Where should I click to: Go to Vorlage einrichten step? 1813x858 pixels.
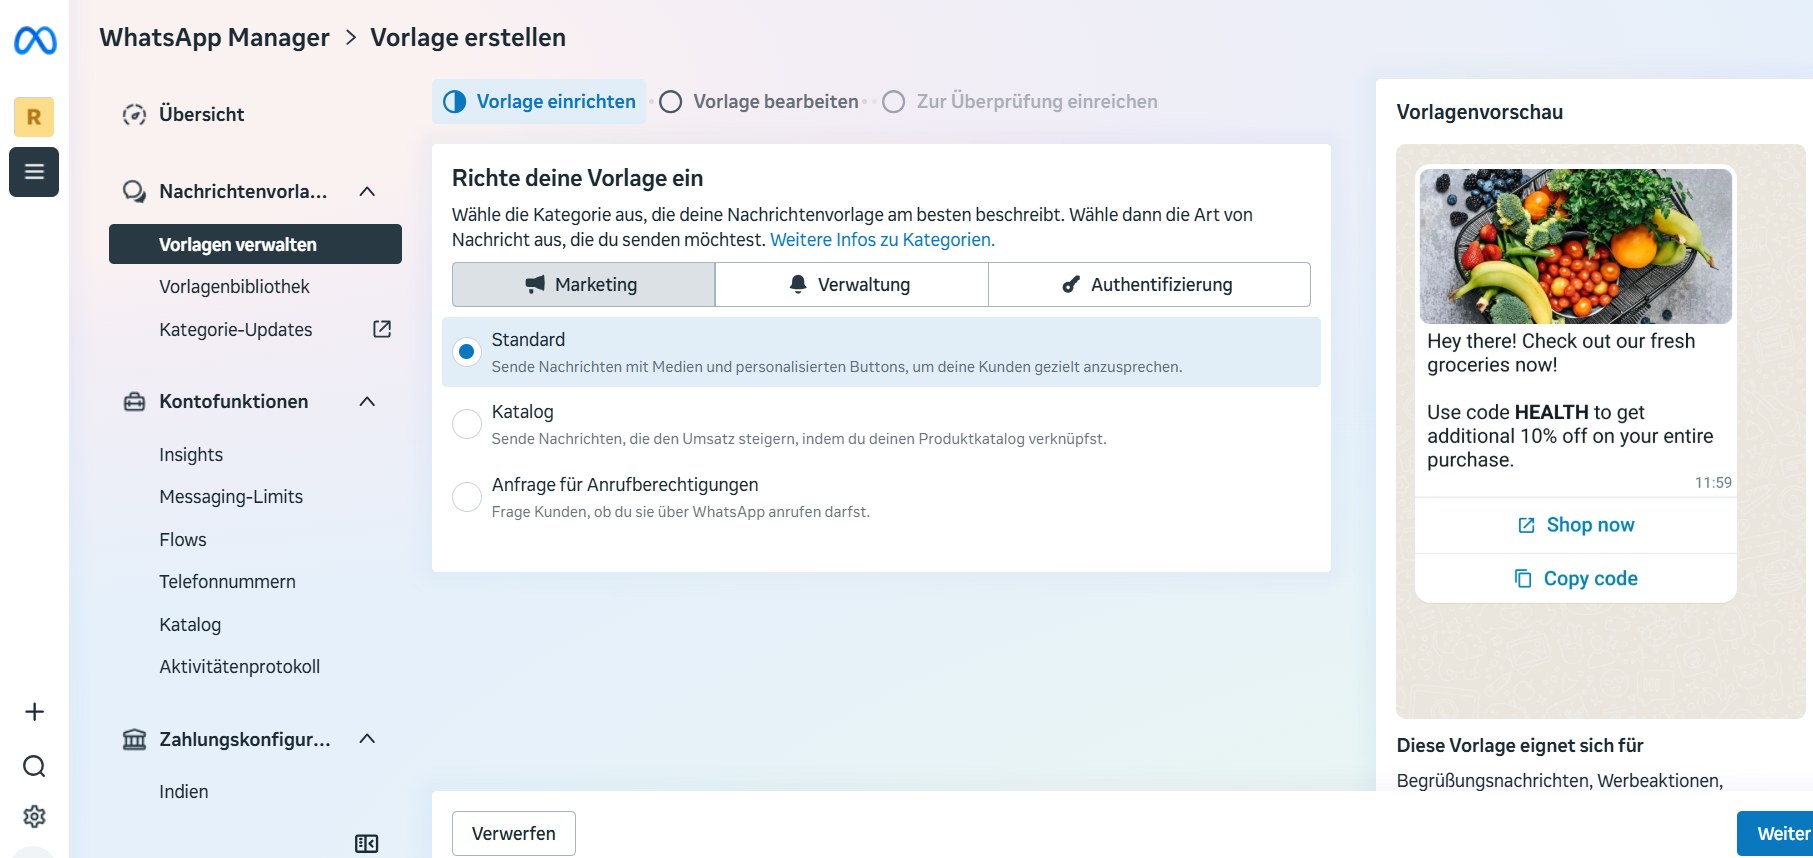539,102
